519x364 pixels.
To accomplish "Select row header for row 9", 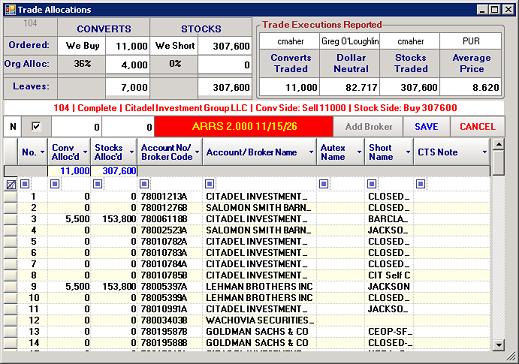I will (11, 287).
